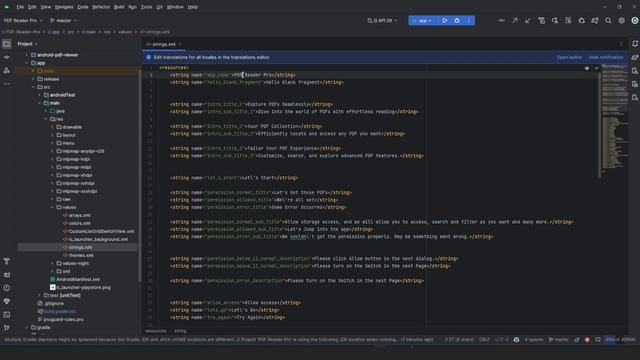
Task: Select build.gradle.kts in project tree
Action: [x=56, y=311]
